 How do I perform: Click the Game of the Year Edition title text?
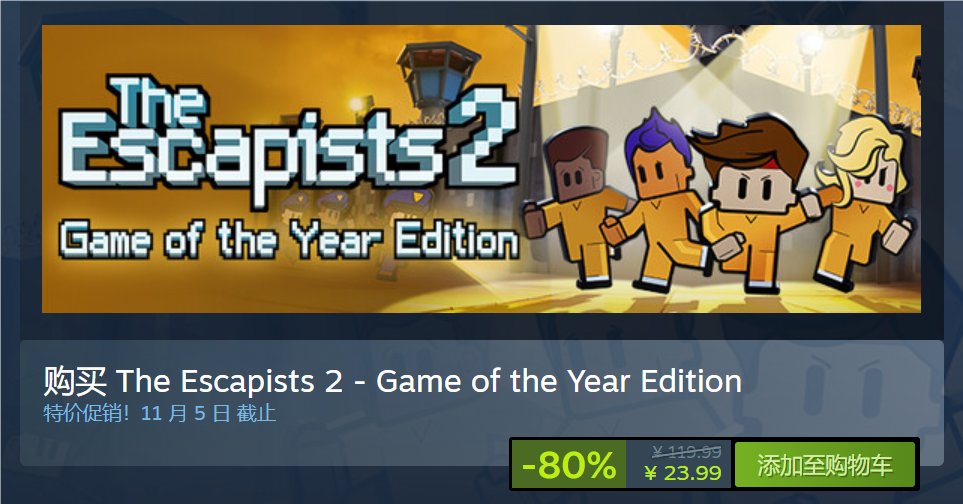coord(558,381)
